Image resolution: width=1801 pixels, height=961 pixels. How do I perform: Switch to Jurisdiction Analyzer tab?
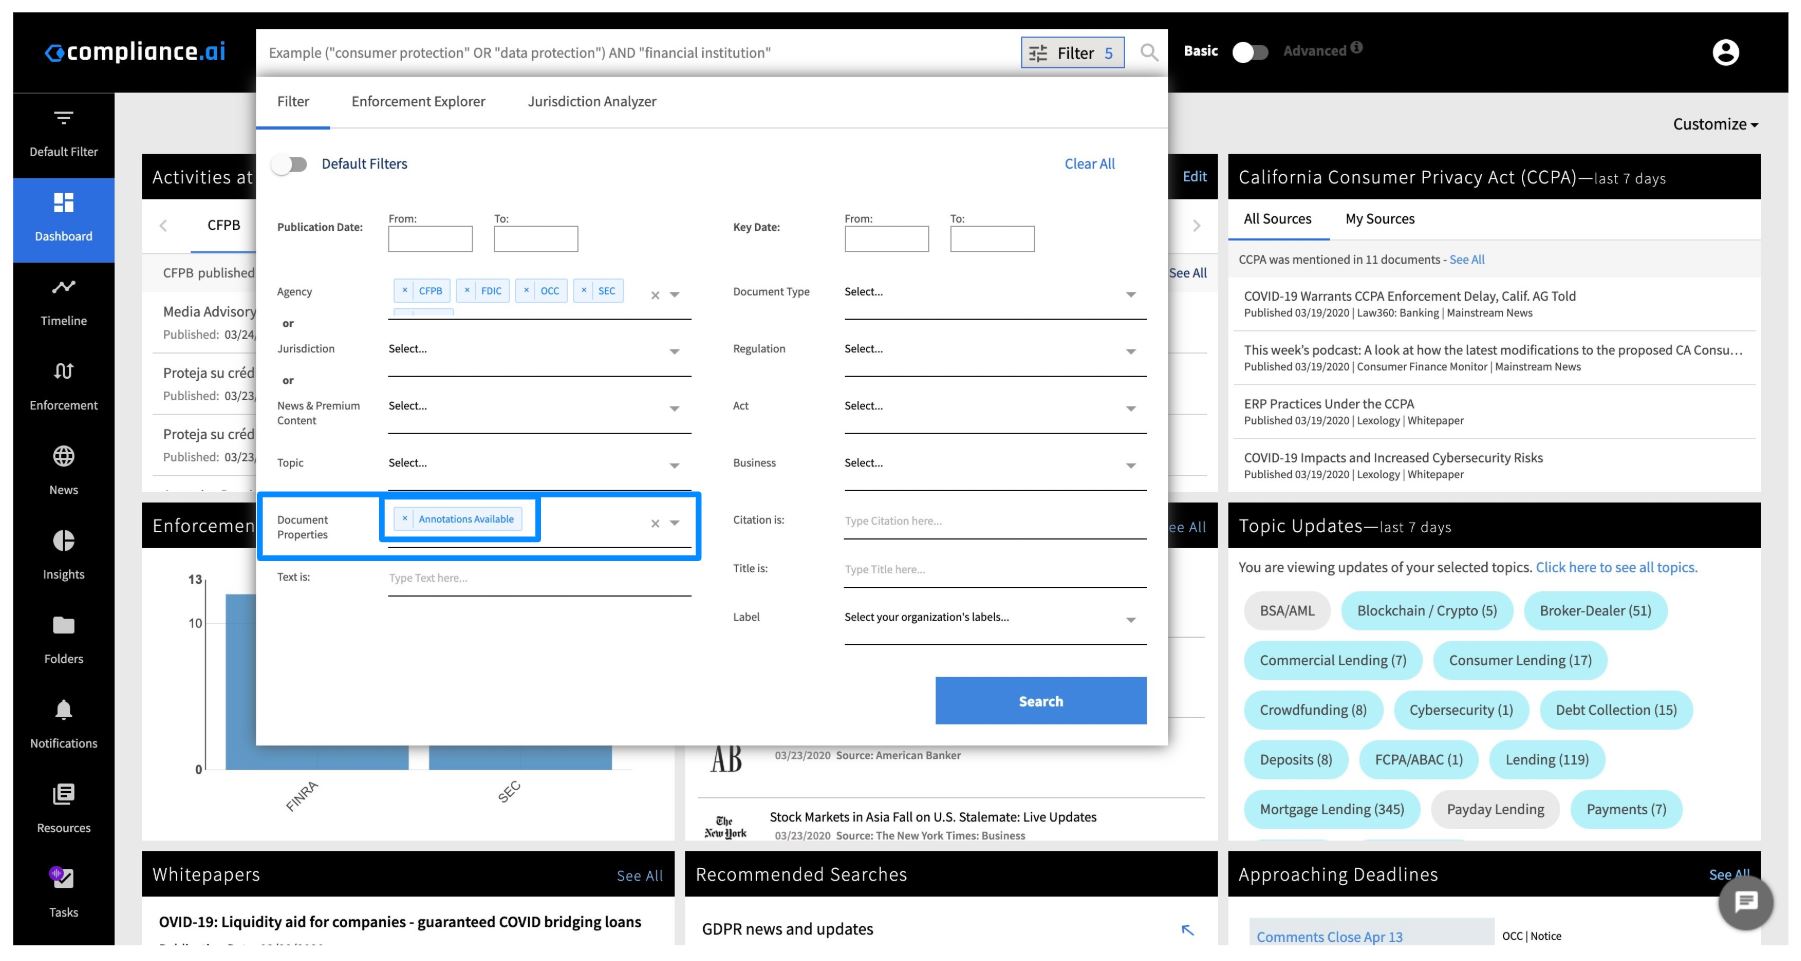592,102
